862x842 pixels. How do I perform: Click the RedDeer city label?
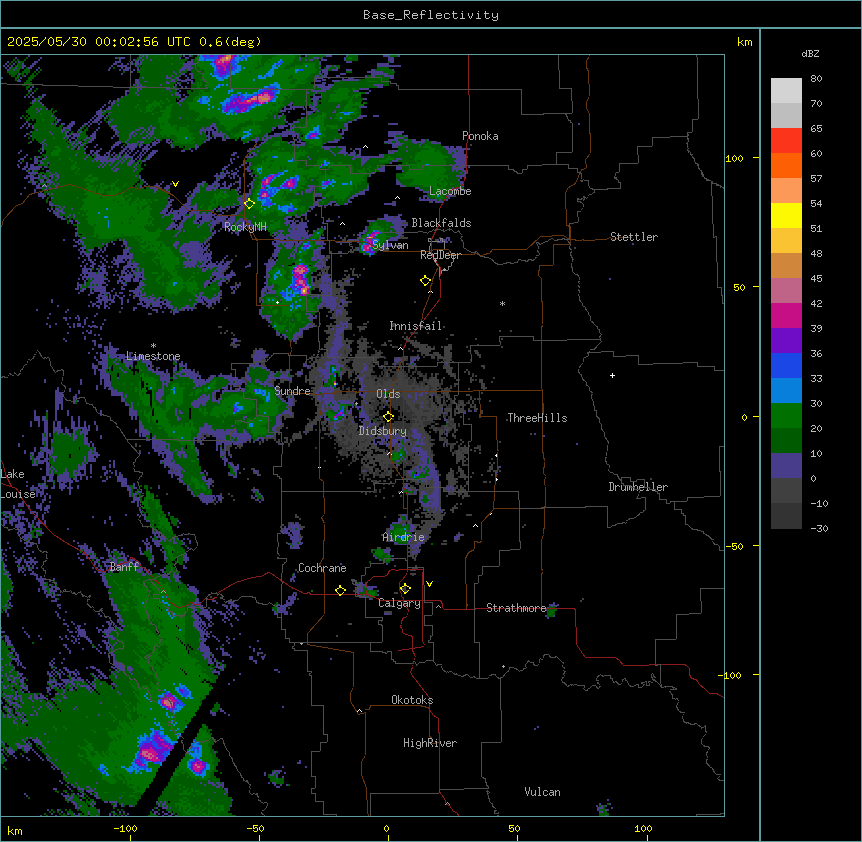tap(440, 255)
